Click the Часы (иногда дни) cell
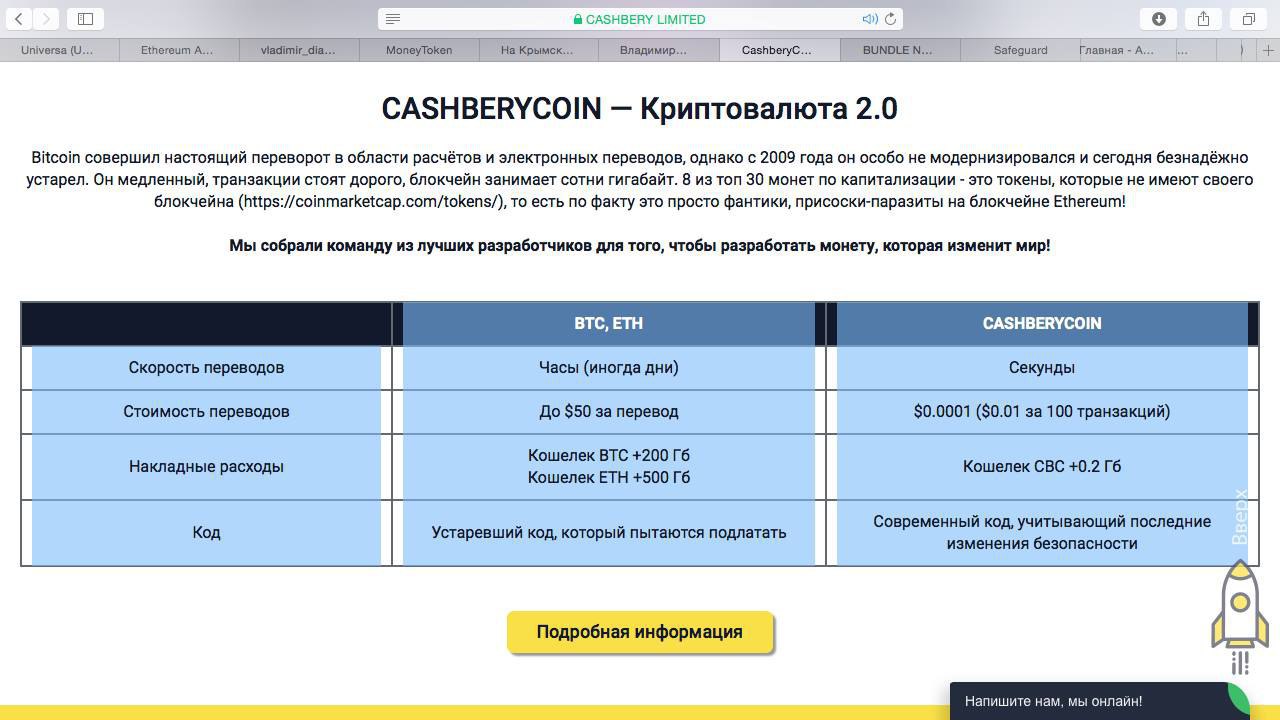This screenshot has height=720, width=1280. tap(609, 367)
